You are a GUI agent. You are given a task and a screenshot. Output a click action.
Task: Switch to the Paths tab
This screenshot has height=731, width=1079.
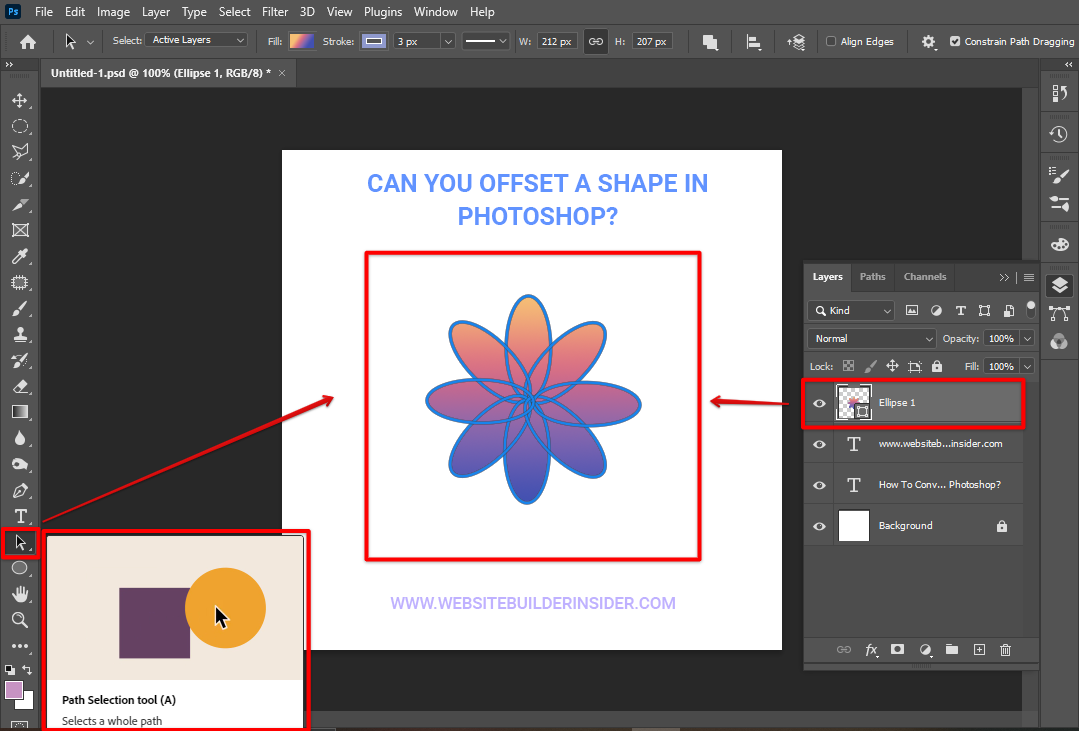pyautogui.click(x=872, y=277)
